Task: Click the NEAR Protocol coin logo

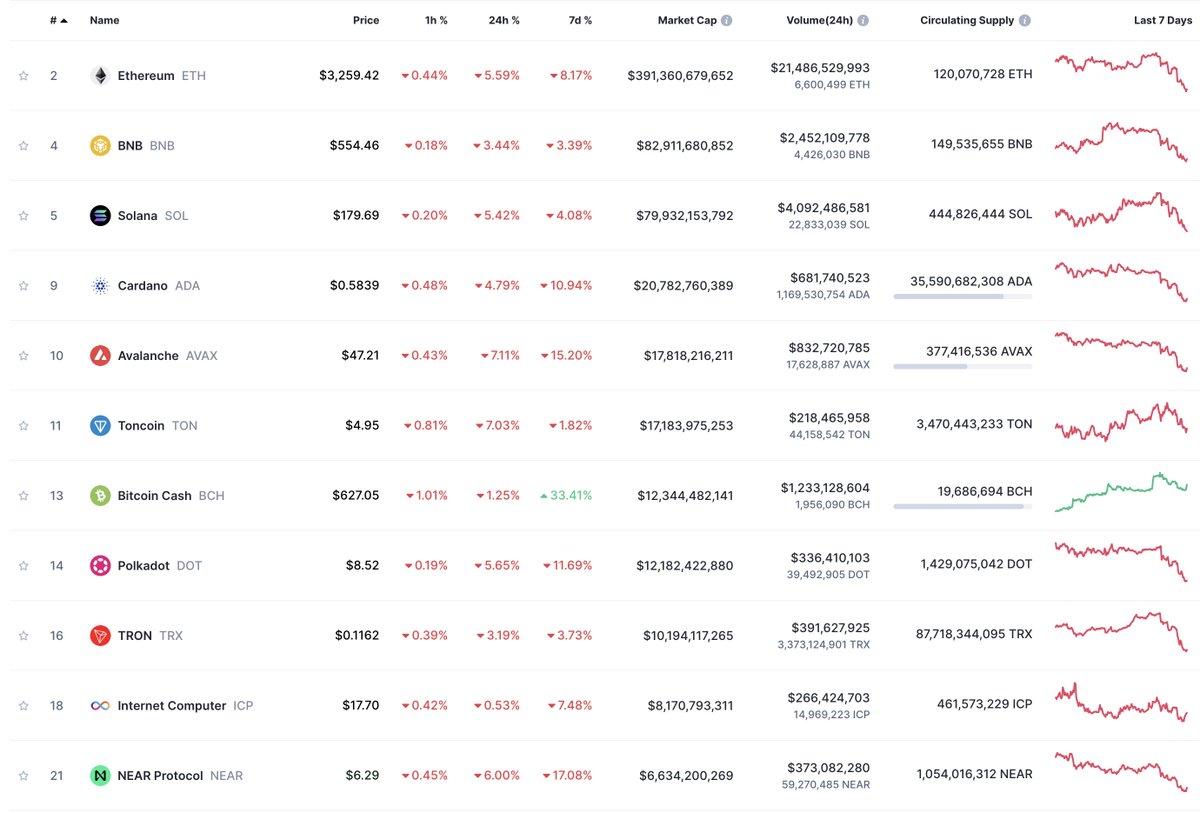Action: point(100,776)
